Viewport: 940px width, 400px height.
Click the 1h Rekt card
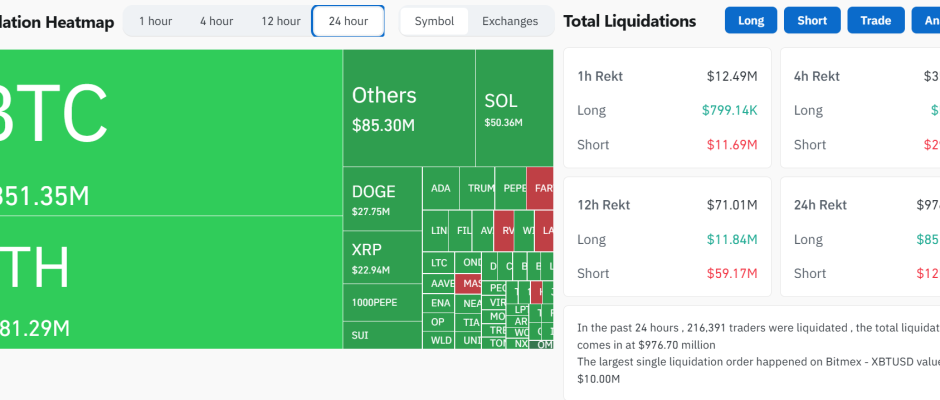tap(667, 109)
